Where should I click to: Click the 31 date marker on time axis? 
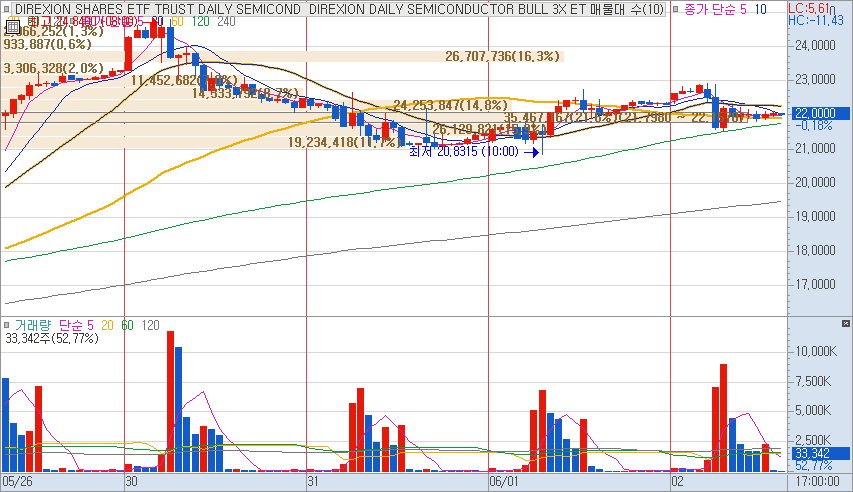(313, 481)
